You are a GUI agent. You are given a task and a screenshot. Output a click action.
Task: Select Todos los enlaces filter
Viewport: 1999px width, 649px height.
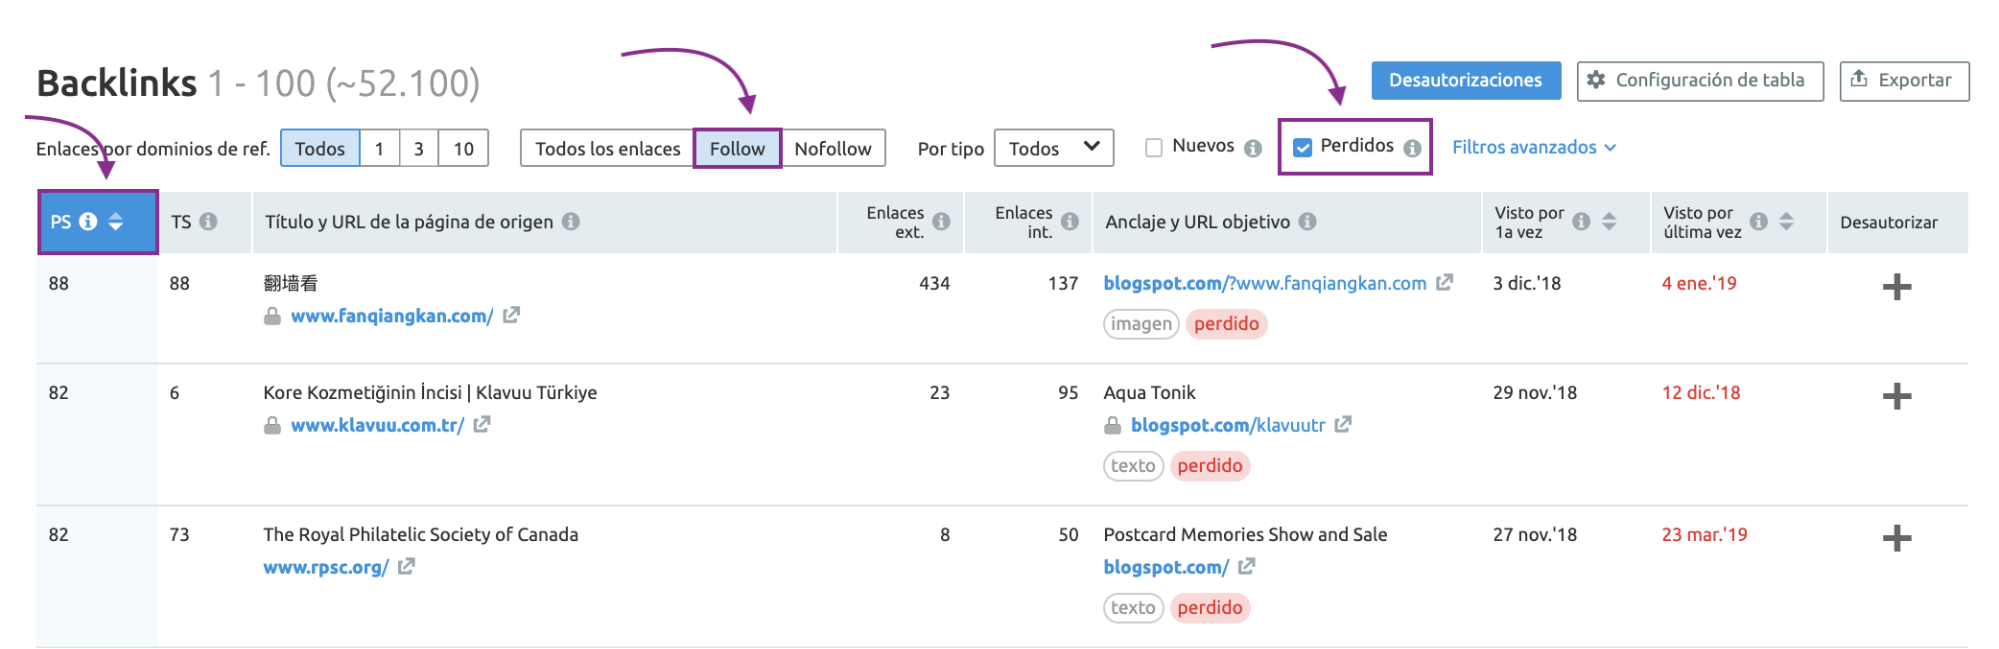[607, 148]
